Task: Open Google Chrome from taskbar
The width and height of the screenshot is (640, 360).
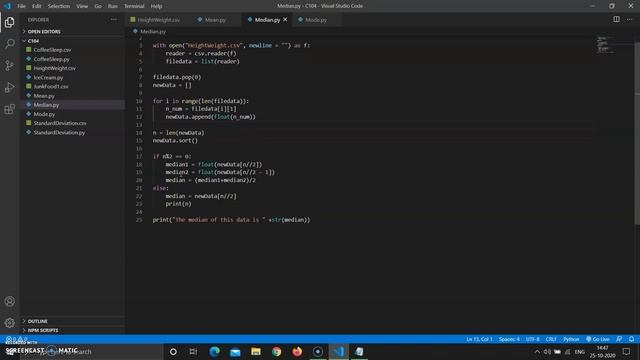Action: 276,351
